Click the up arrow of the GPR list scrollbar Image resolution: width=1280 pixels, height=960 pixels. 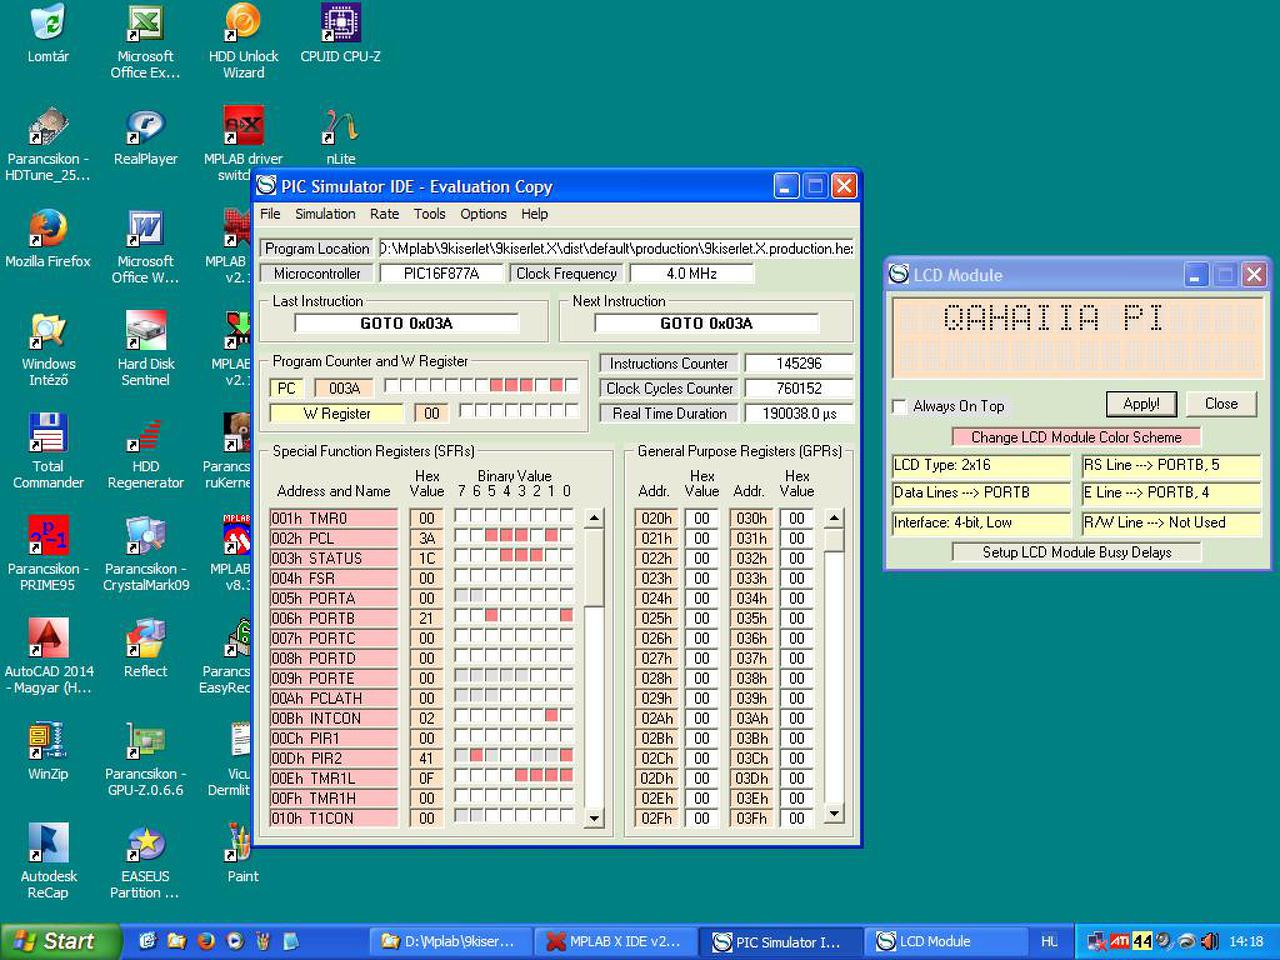[x=834, y=518]
